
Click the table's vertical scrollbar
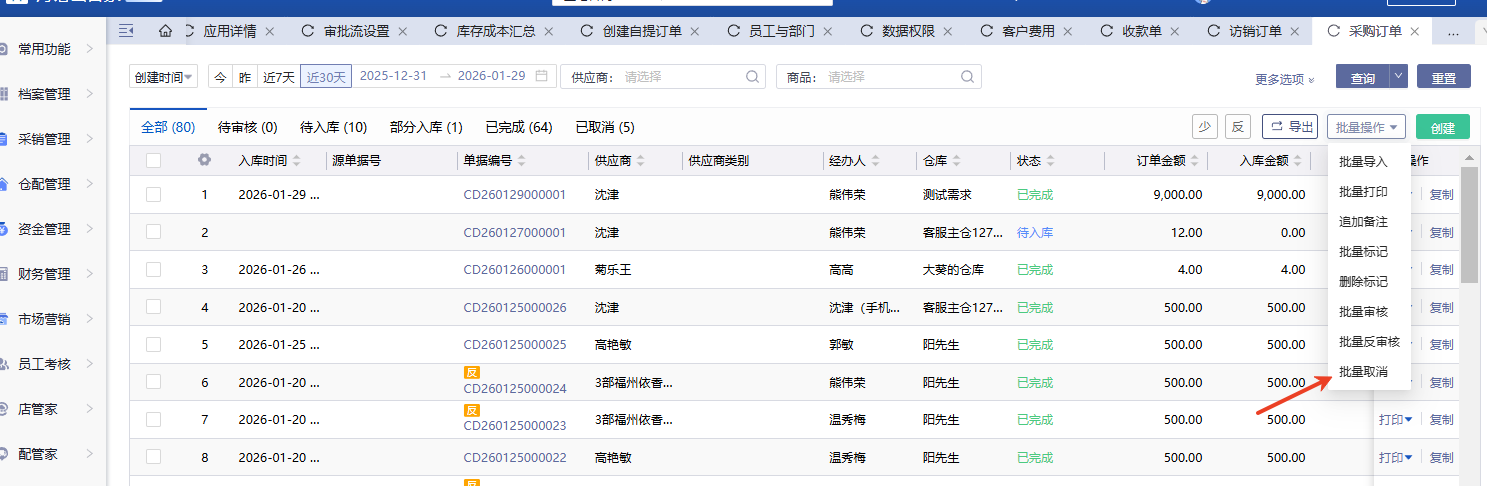point(1468,225)
